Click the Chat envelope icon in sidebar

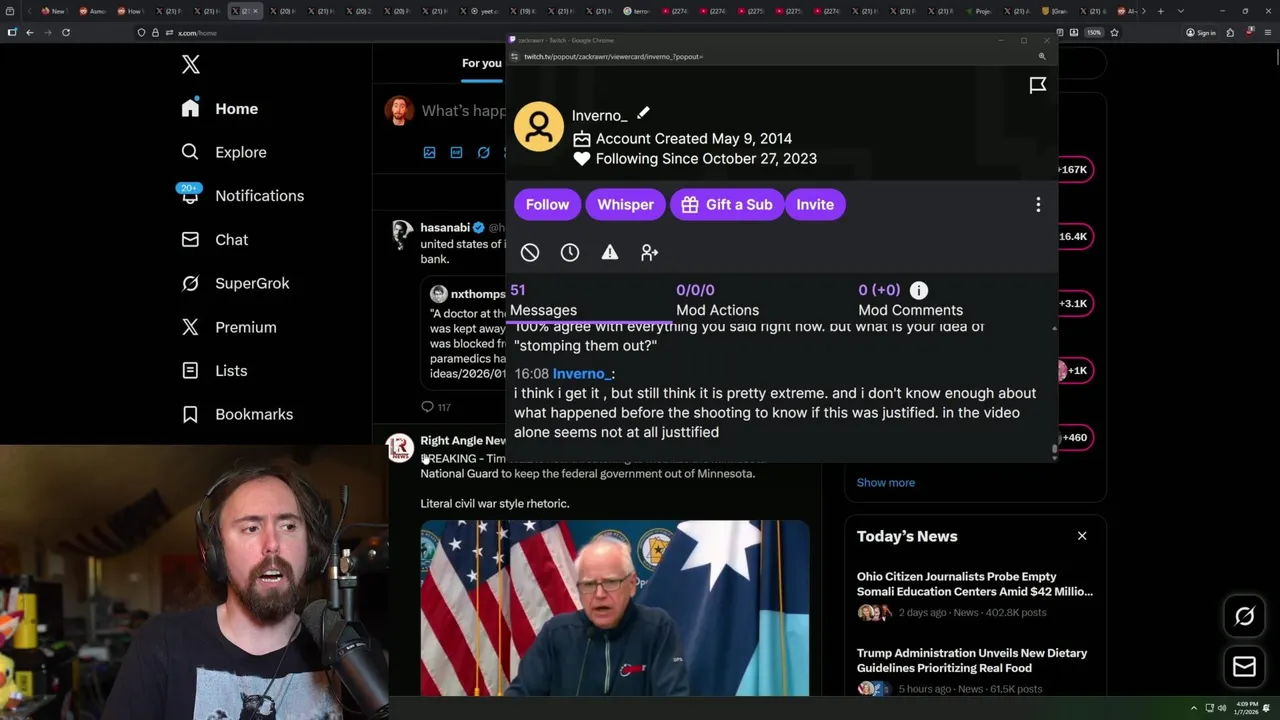tap(190, 240)
